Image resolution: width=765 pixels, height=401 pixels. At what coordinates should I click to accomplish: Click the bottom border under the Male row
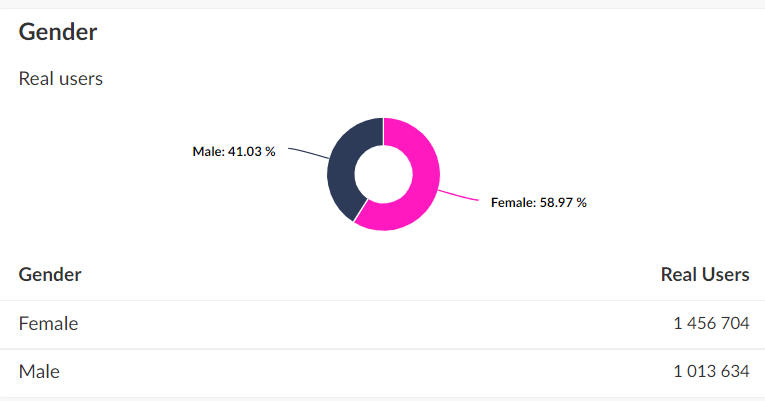(x=382, y=397)
